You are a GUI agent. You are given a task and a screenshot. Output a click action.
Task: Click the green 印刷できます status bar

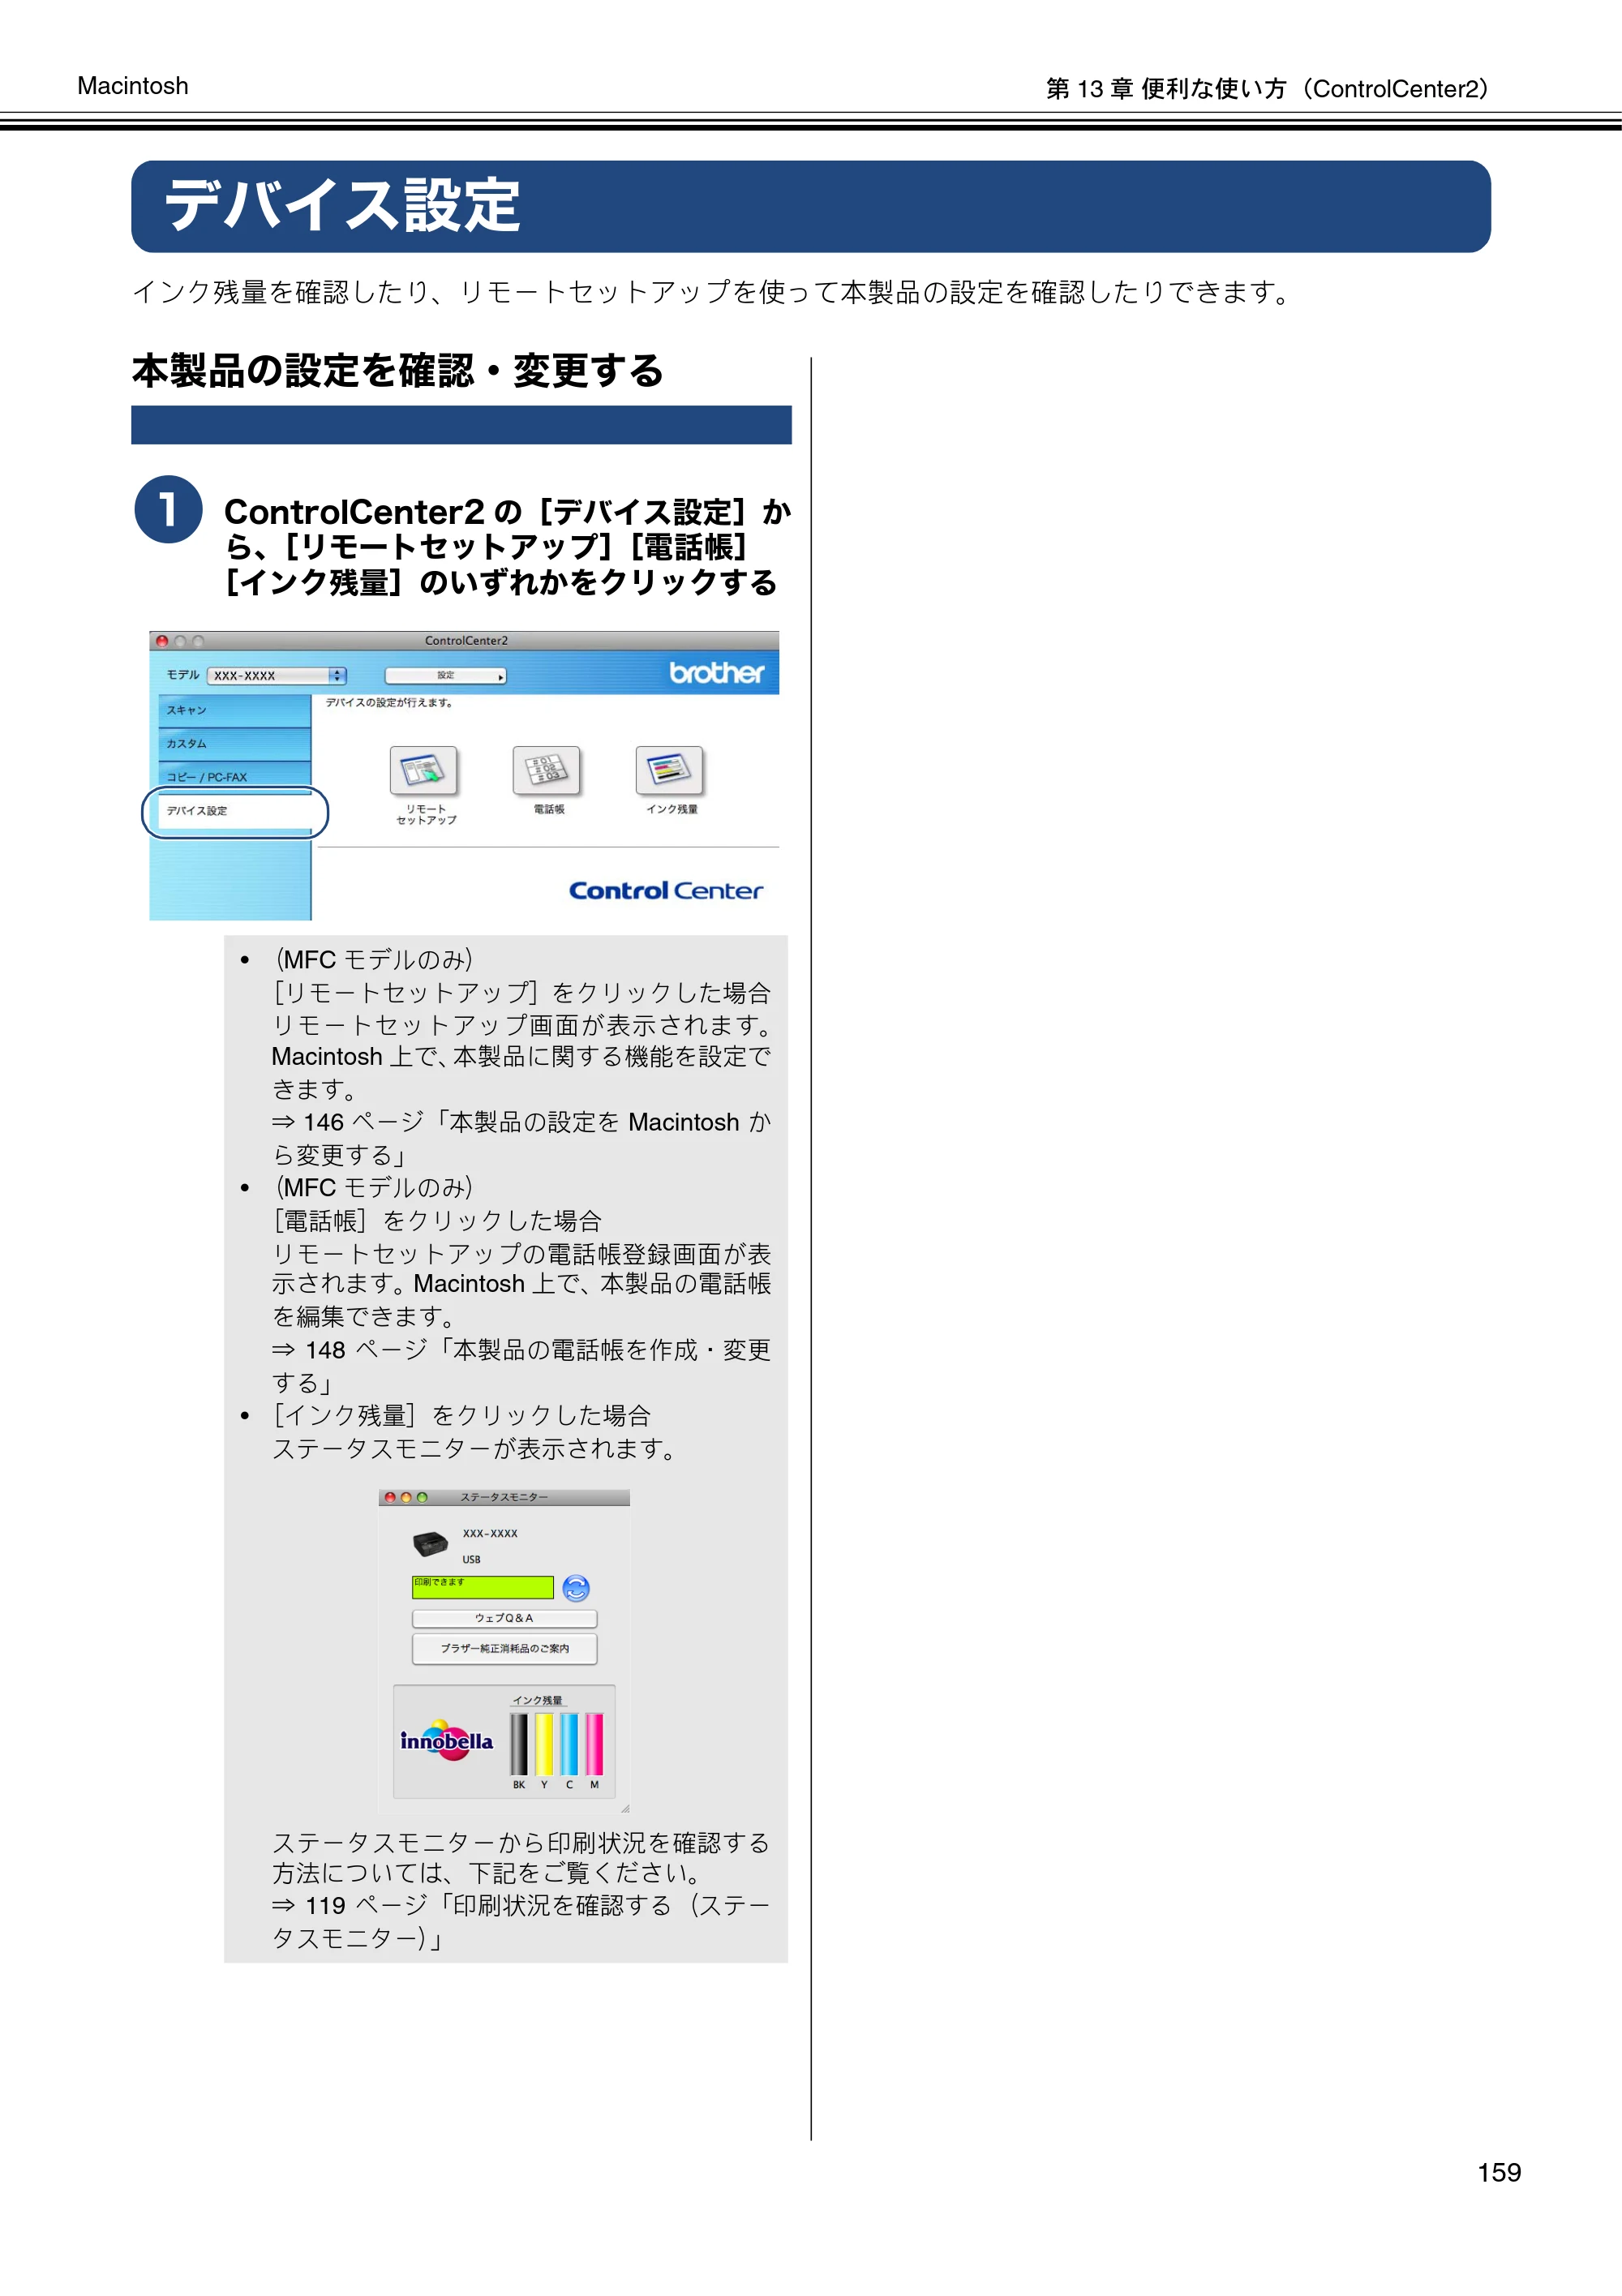[482, 1587]
